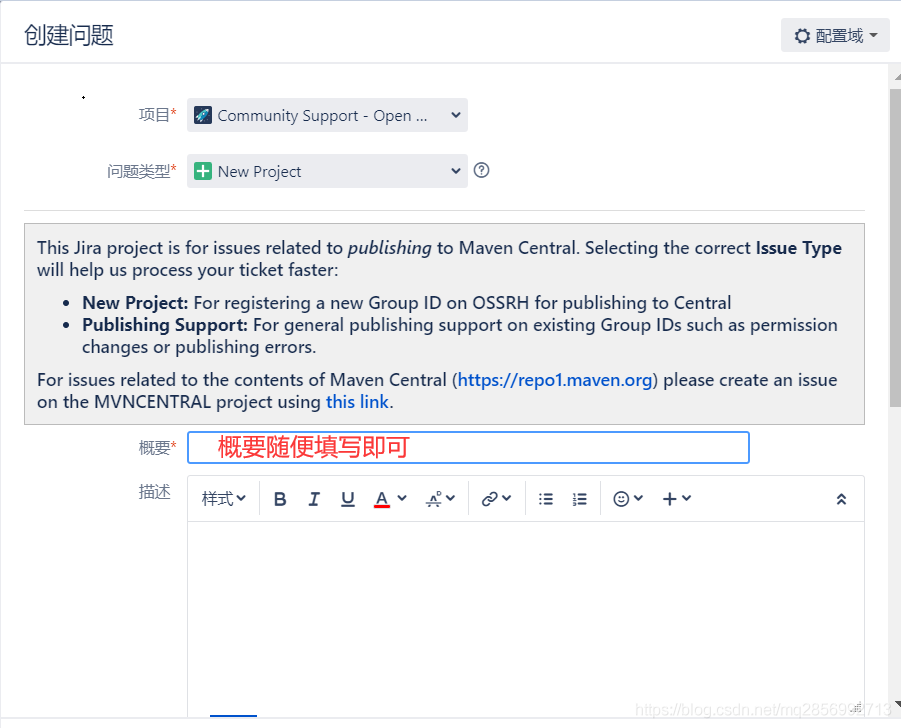Click the 'Publishing Support:' bold text
The height and width of the screenshot is (728, 901).
point(165,325)
